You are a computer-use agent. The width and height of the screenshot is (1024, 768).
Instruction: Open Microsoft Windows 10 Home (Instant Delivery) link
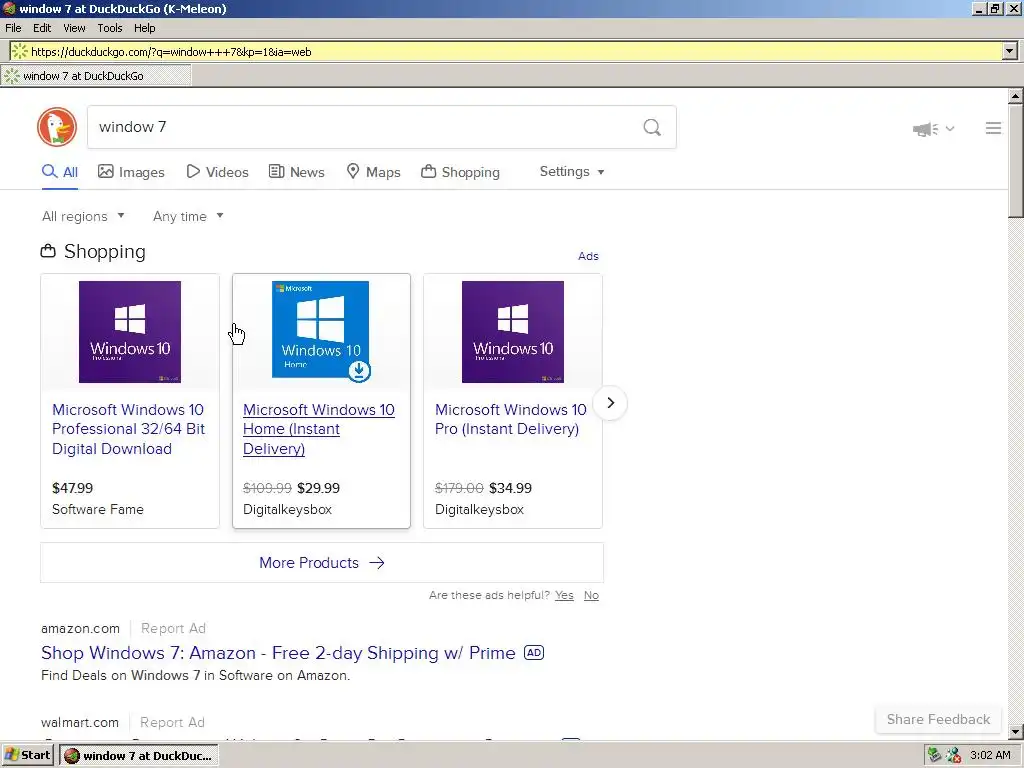click(319, 429)
